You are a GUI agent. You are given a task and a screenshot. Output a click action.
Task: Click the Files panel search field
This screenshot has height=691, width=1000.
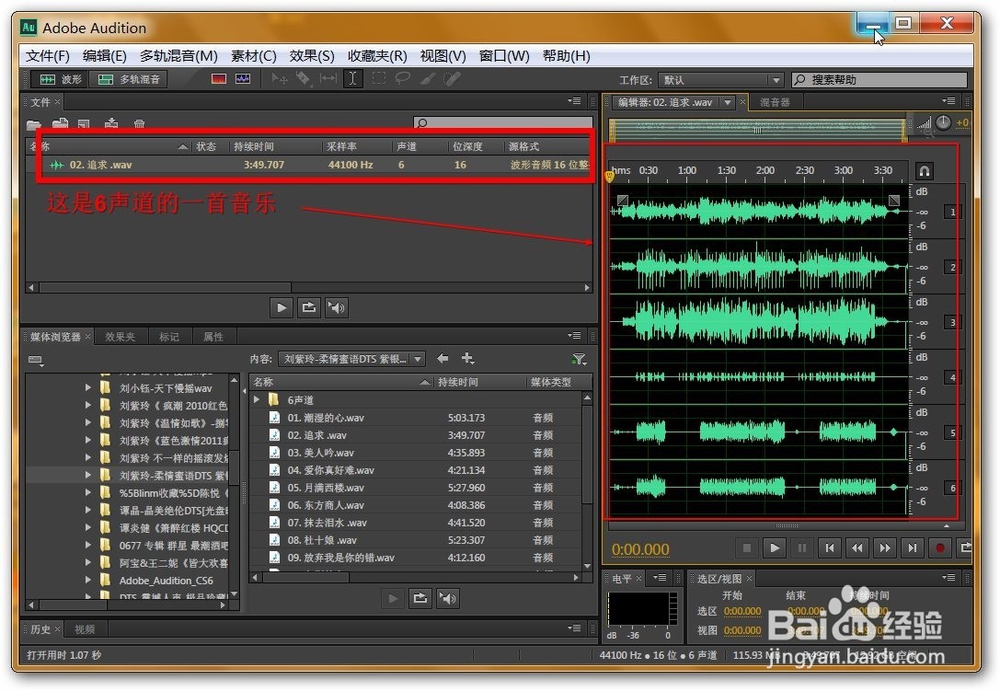(x=503, y=123)
